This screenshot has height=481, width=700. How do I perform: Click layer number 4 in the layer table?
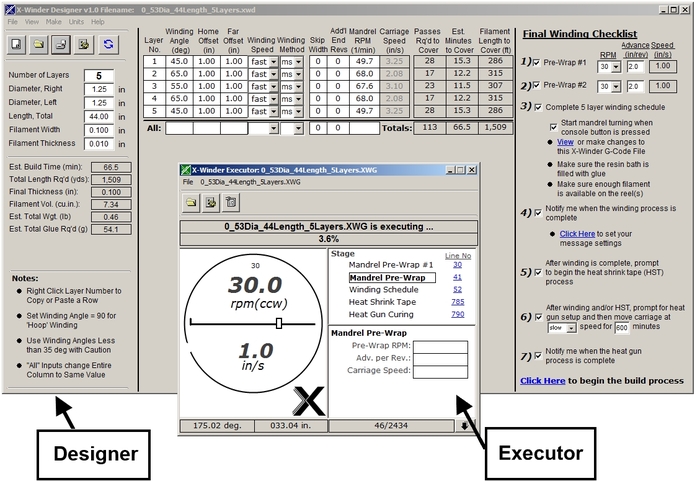click(154, 99)
